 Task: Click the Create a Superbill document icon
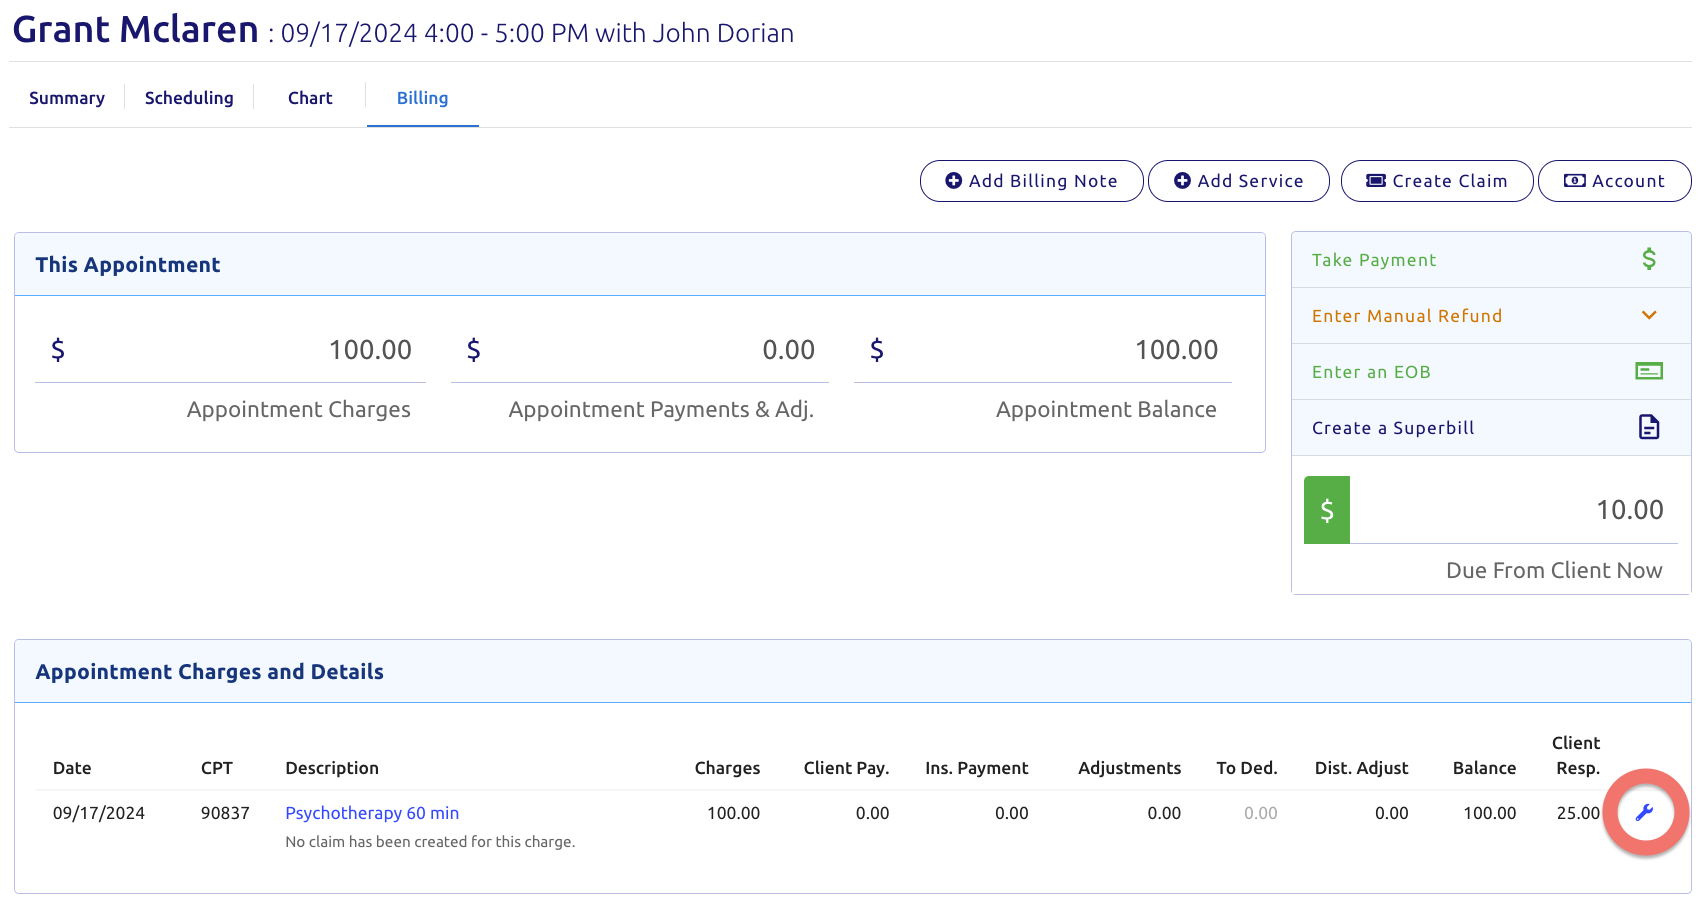click(x=1649, y=428)
